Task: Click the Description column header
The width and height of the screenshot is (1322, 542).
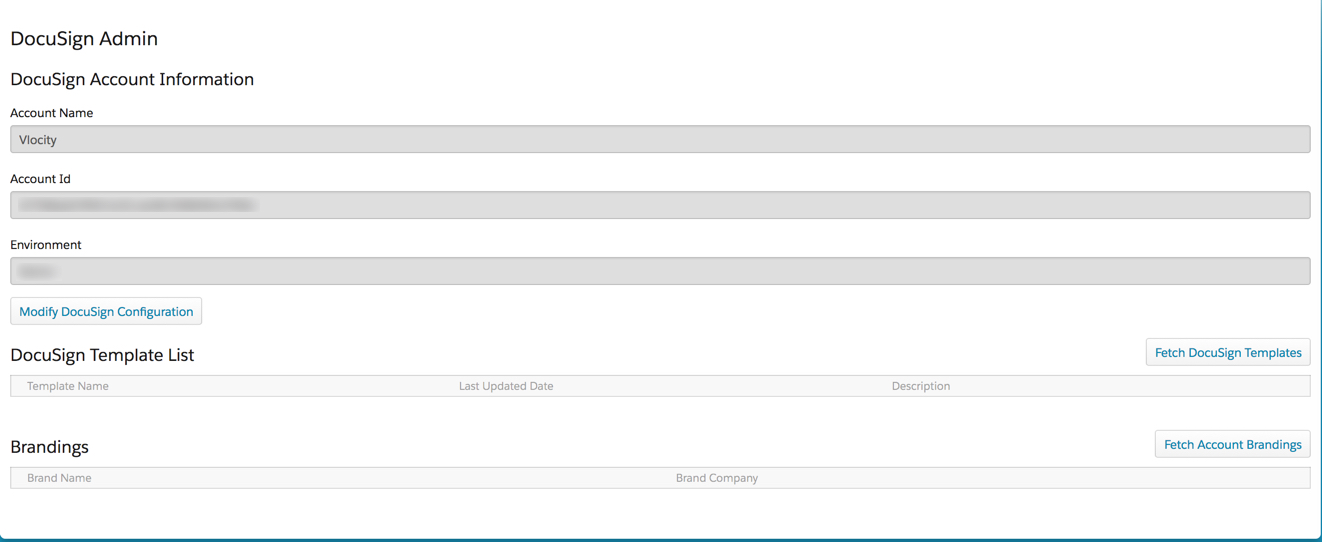Action: pos(921,386)
